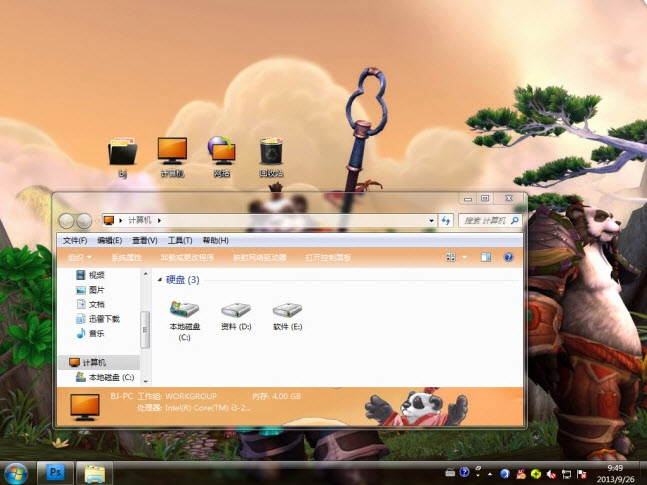
Task: Toggle the preview pane button
Action: (x=486, y=257)
